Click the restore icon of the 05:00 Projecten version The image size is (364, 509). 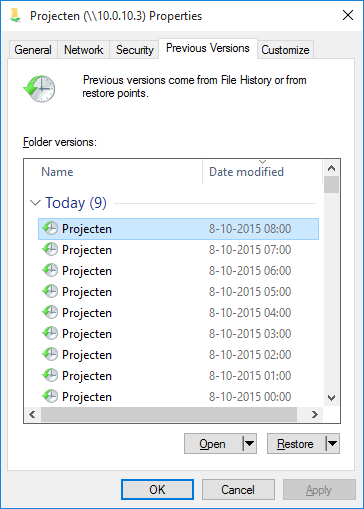(x=50, y=291)
